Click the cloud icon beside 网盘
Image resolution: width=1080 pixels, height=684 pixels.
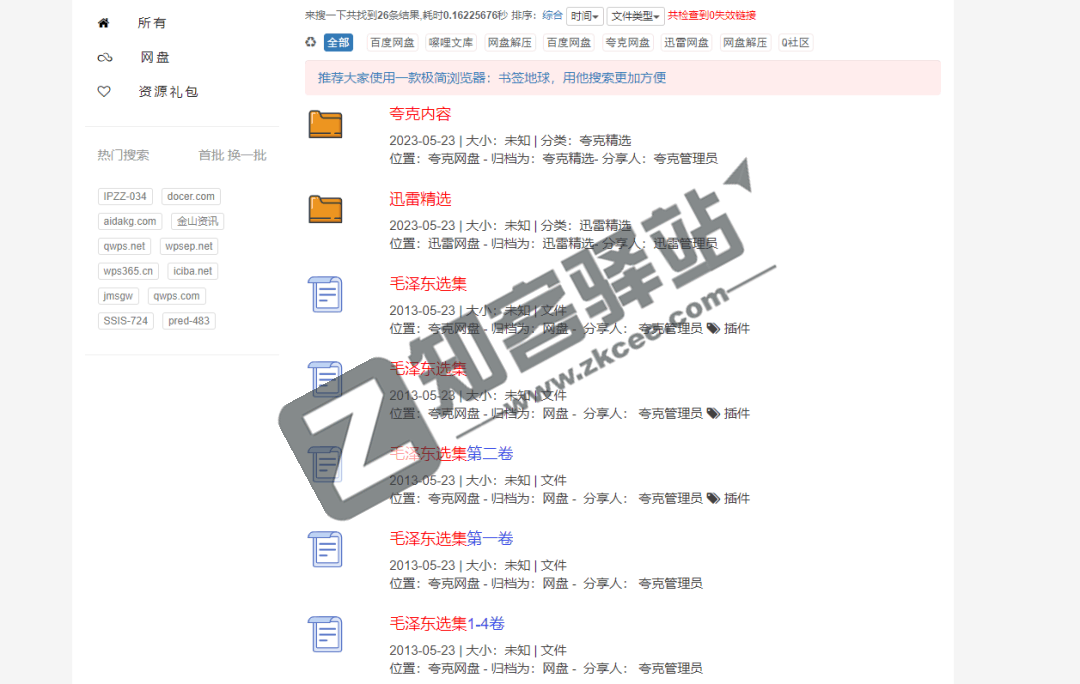(x=104, y=58)
